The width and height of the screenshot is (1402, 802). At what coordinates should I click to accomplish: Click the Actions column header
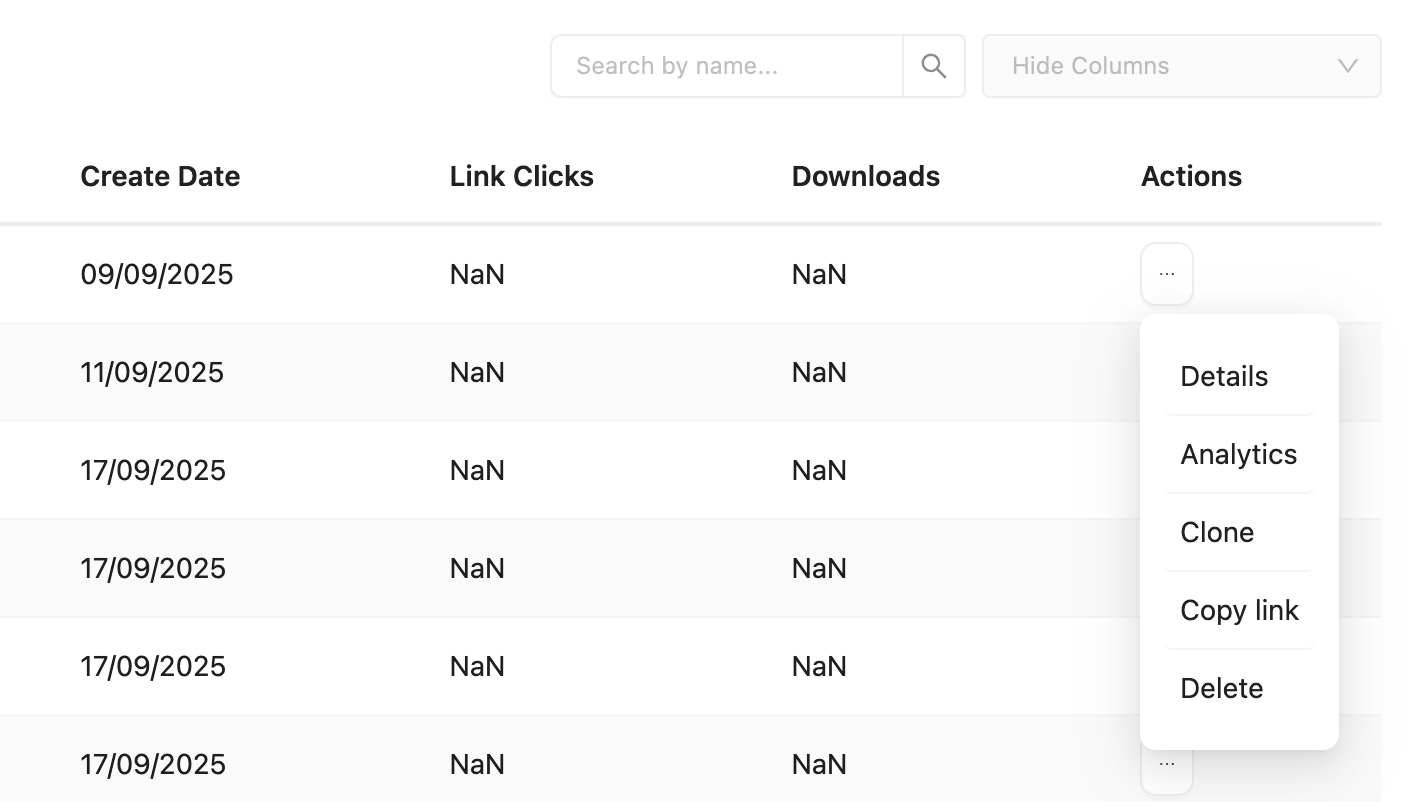pyautogui.click(x=1191, y=177)
